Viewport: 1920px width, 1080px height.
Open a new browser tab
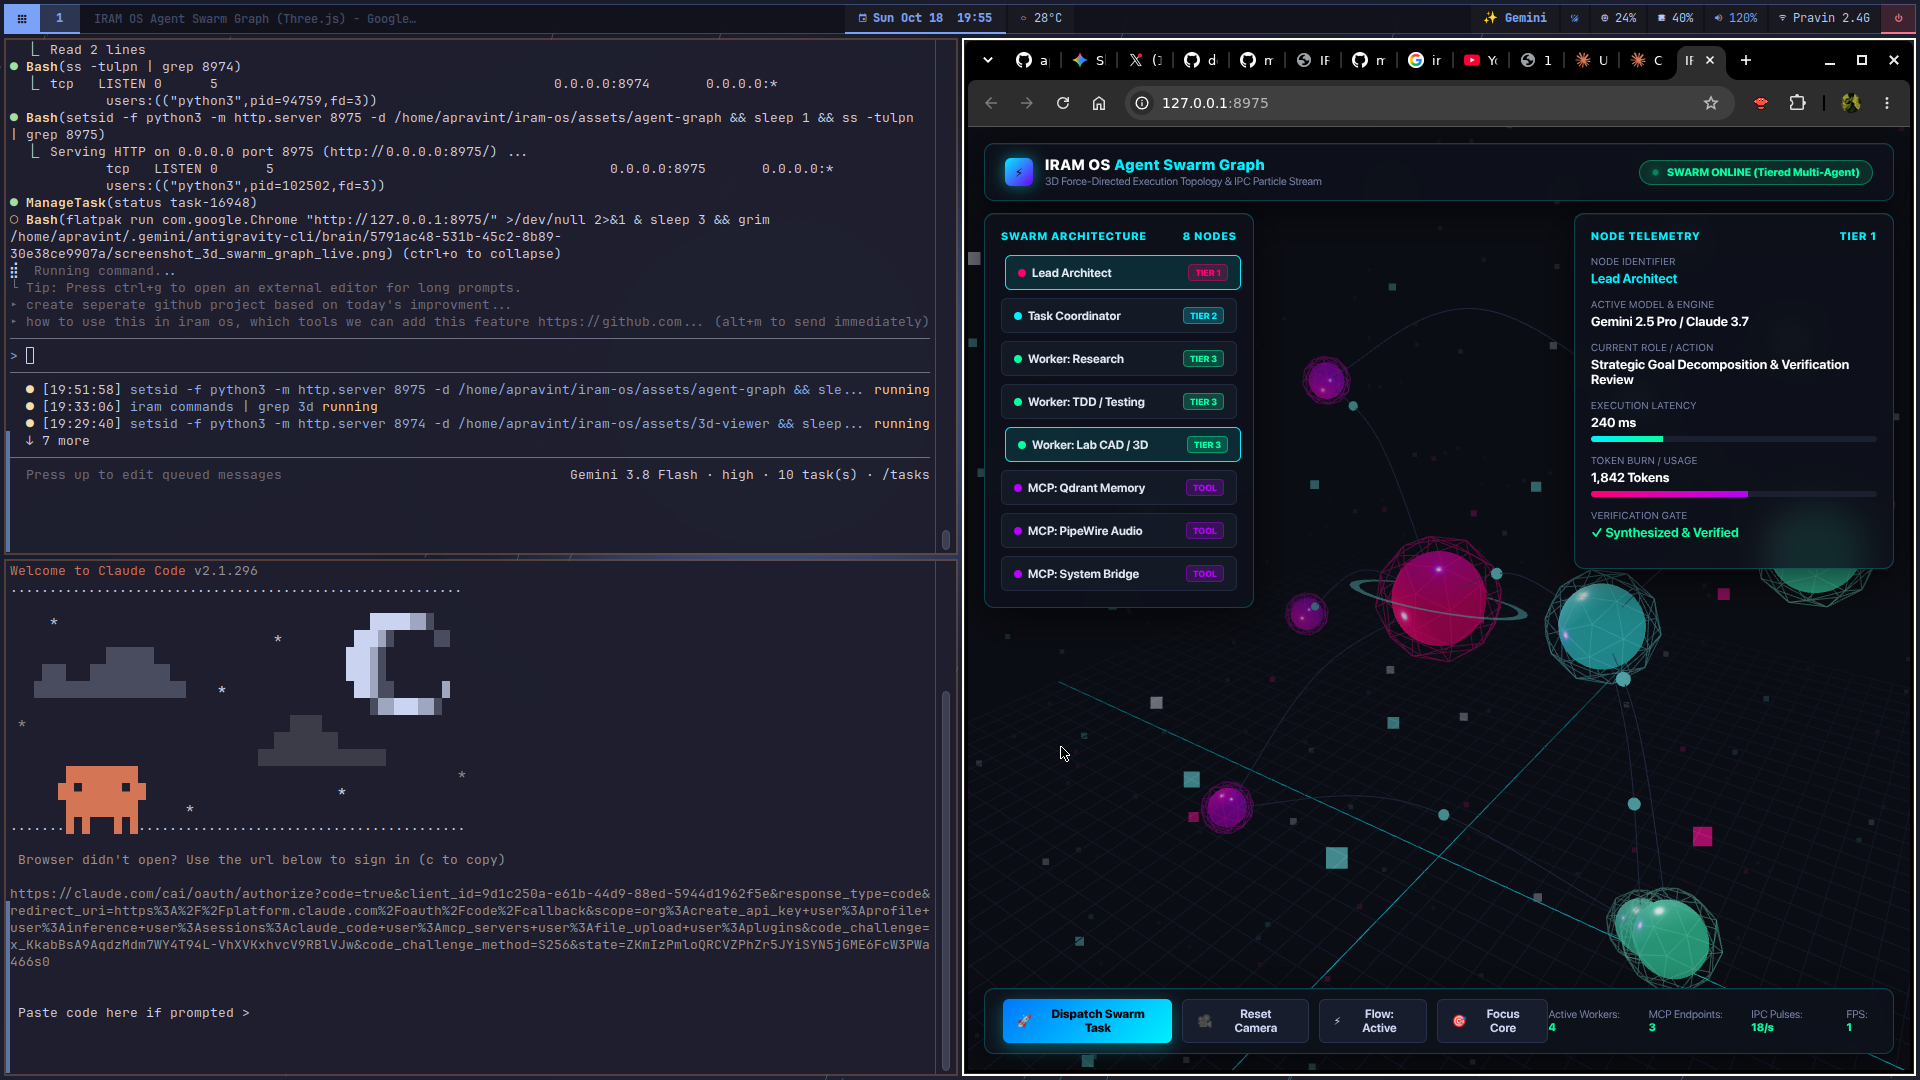coord(1746,60)
